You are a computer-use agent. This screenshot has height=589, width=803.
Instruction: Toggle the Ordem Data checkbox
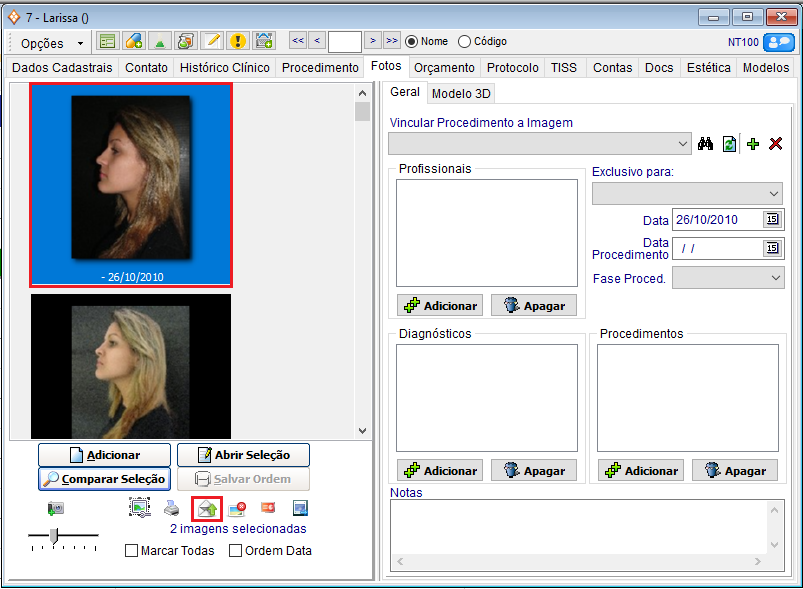coord(236,550)
